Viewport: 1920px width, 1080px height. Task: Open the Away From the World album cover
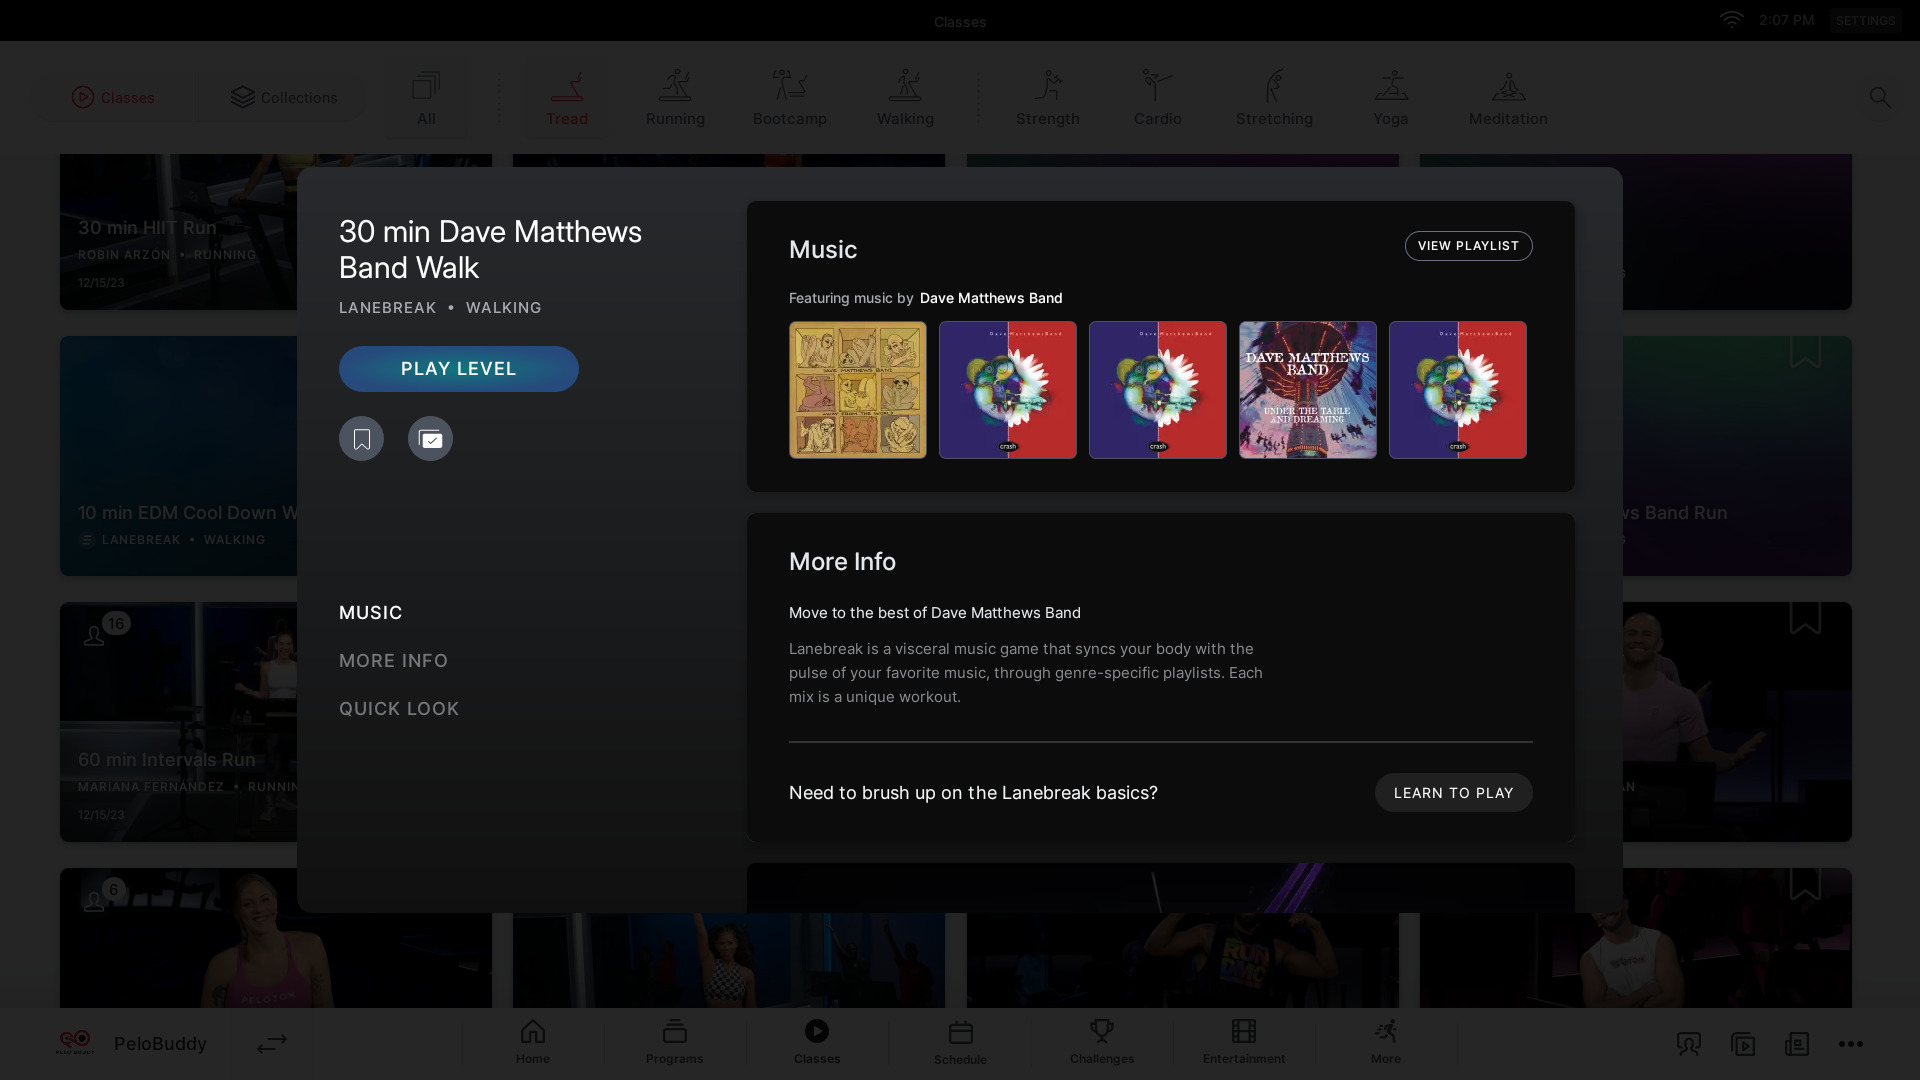coord(858,390)
